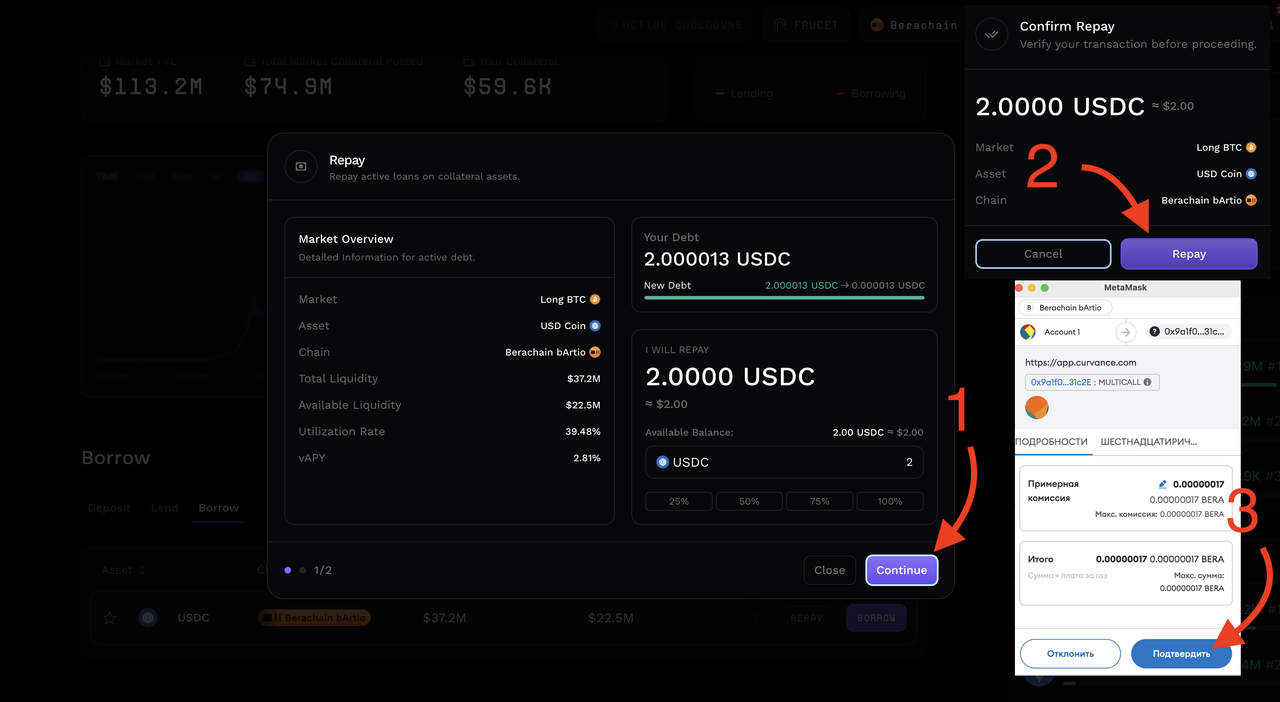Click the Available Balance value 2.00 USDC
Image resolution: width=1280 pixels, height=702 pixels.
pos(858,432)
